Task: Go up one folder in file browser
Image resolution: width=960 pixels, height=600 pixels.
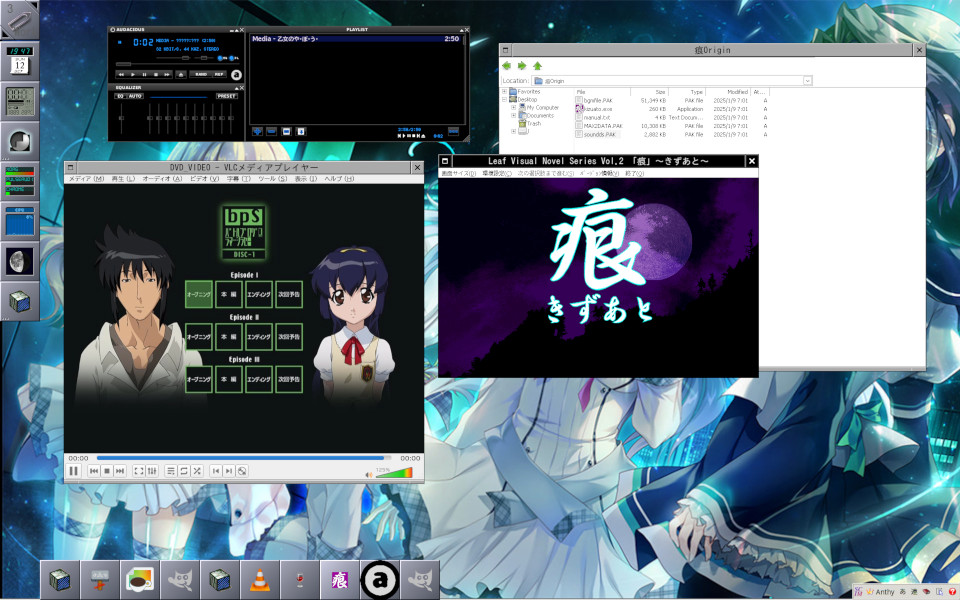Action: (x=537, y=66)
